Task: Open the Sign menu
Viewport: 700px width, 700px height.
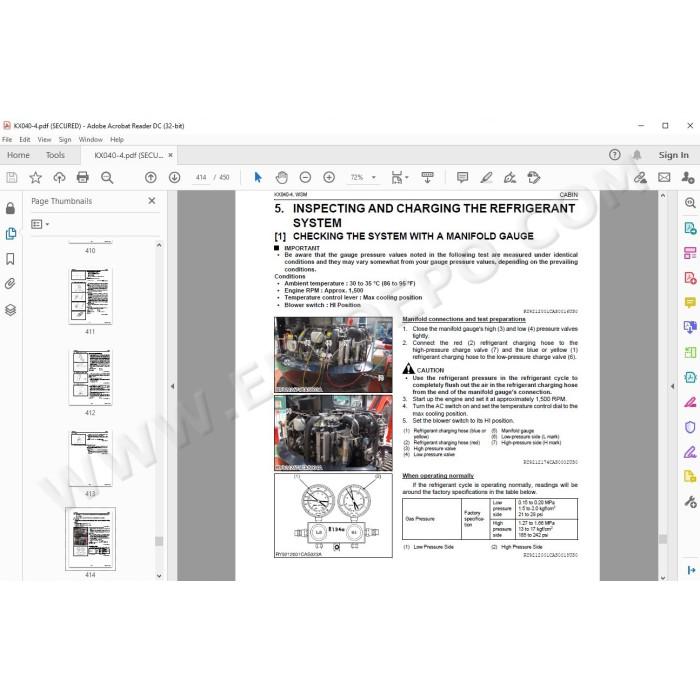Action: click(65, 139)
